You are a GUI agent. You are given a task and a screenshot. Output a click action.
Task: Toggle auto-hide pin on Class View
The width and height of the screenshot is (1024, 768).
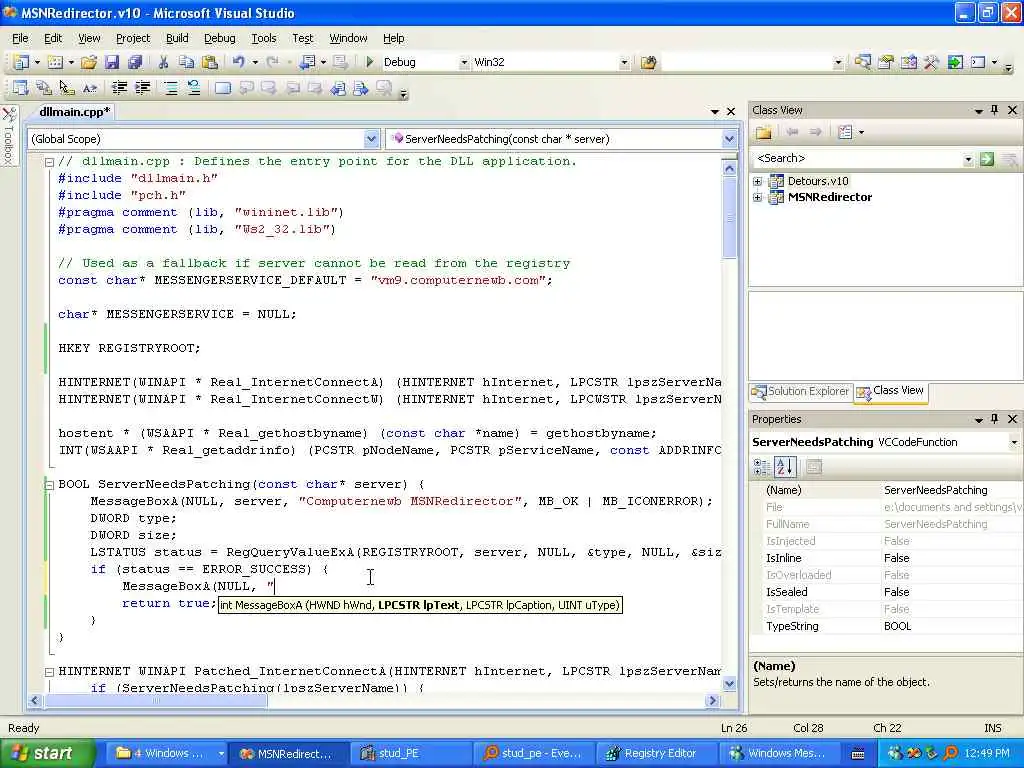click(995, 110)
